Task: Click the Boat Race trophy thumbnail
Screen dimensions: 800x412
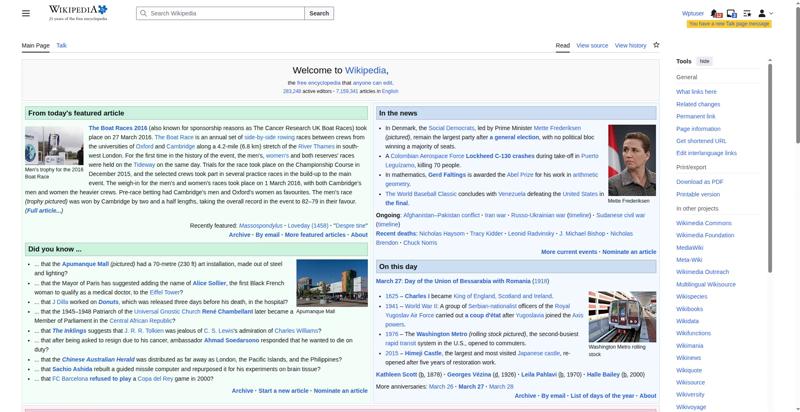Action: [54, 145]
